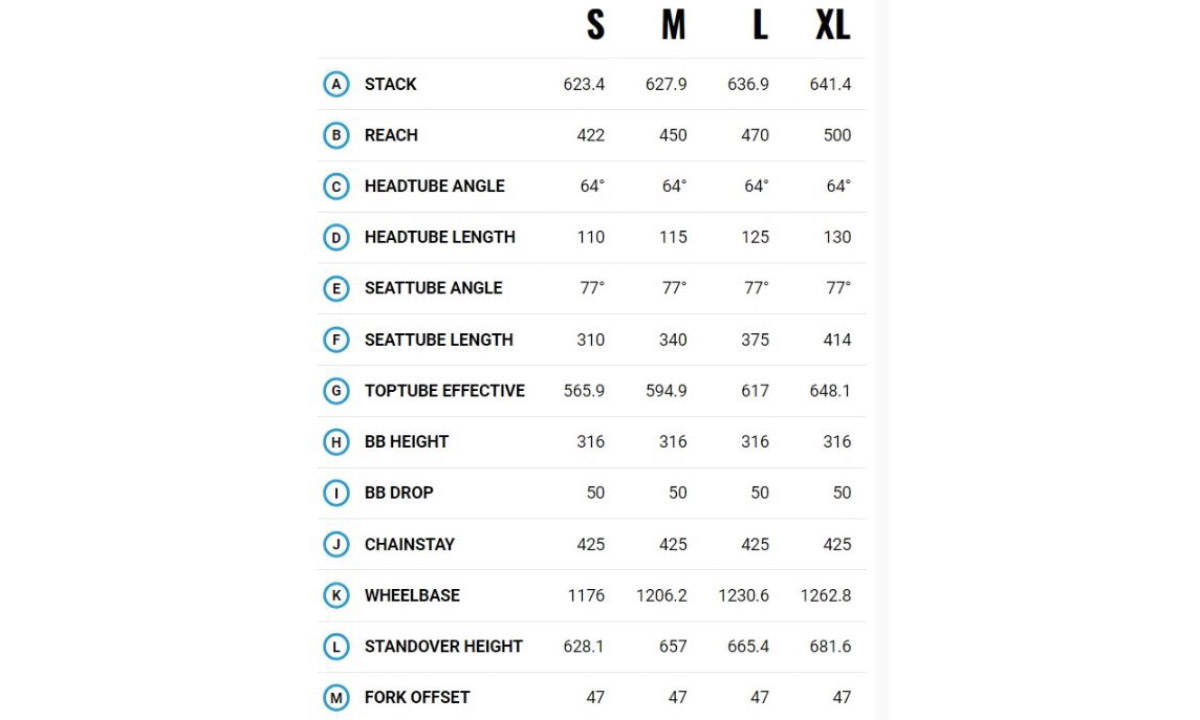The height and width of the screenshot is (720, 1200).
Task: Select the circled K Wheelbase icon
Action: 336,595
